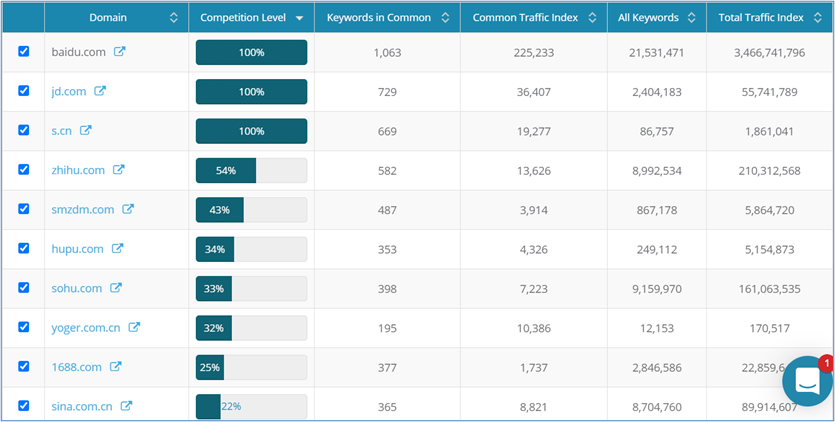
Task: Uncheck the zhihu.com row checkbox
Action: [x=23, y=169]
